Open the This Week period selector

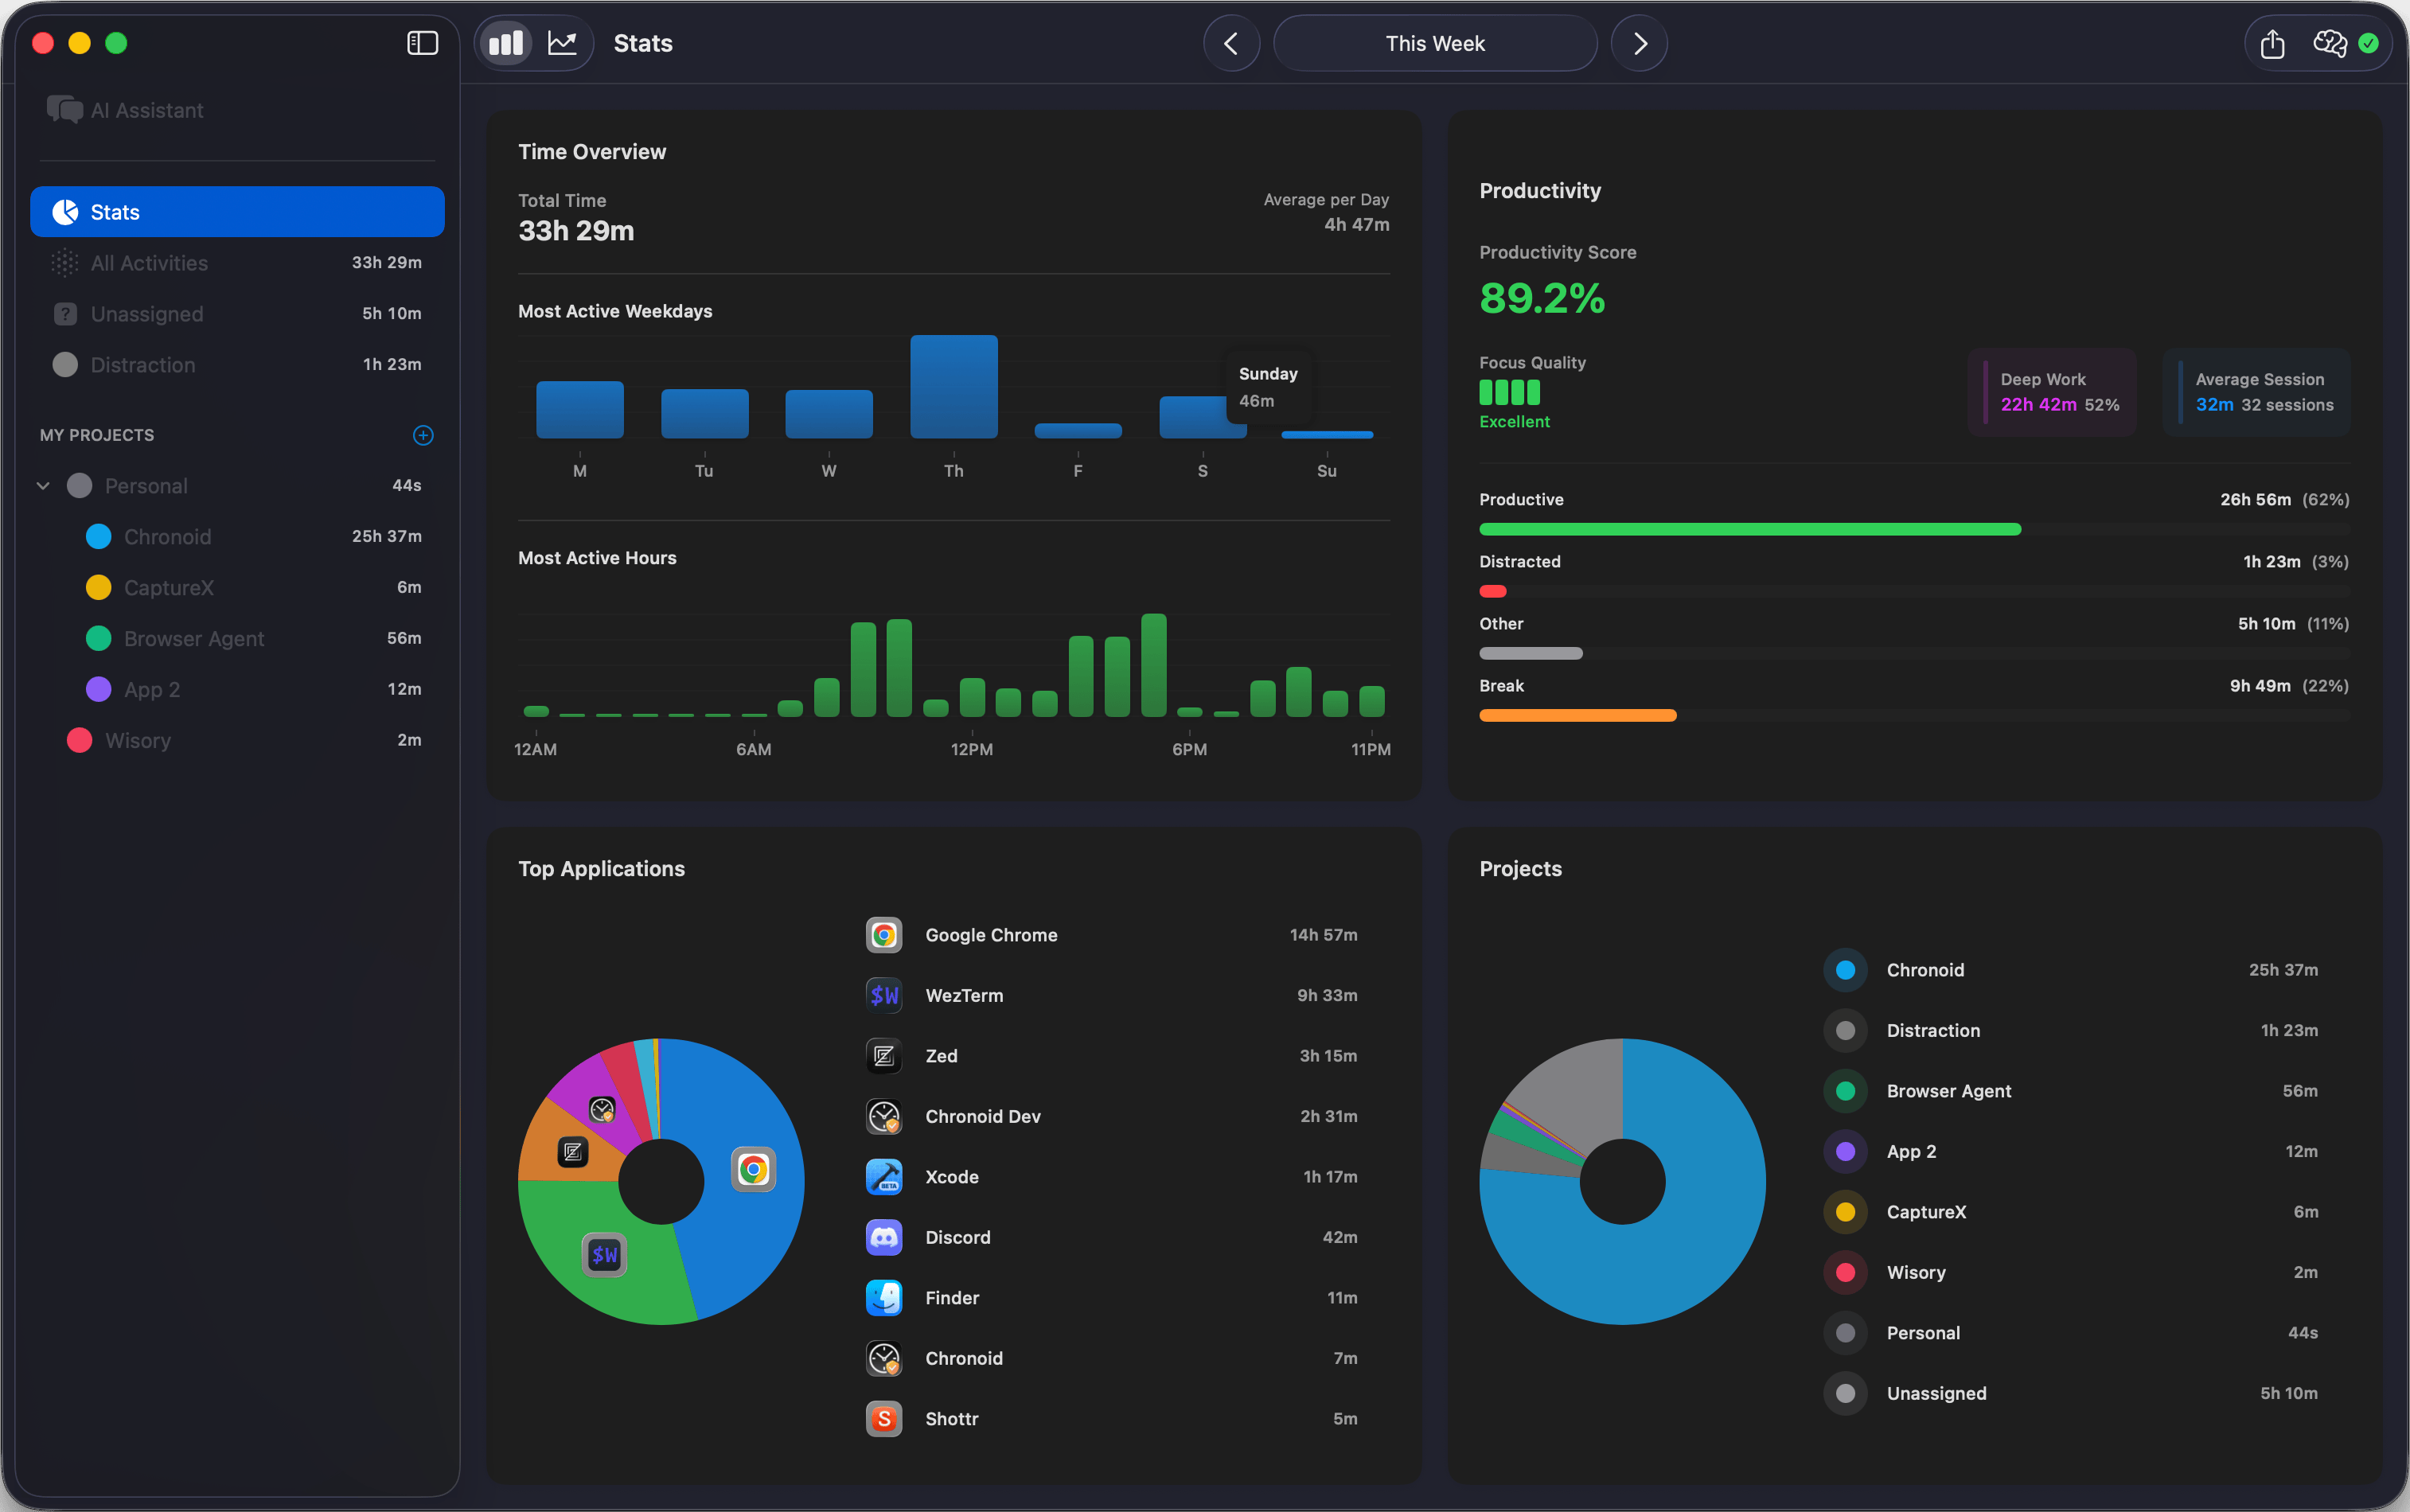click(x=1434, y=43)
